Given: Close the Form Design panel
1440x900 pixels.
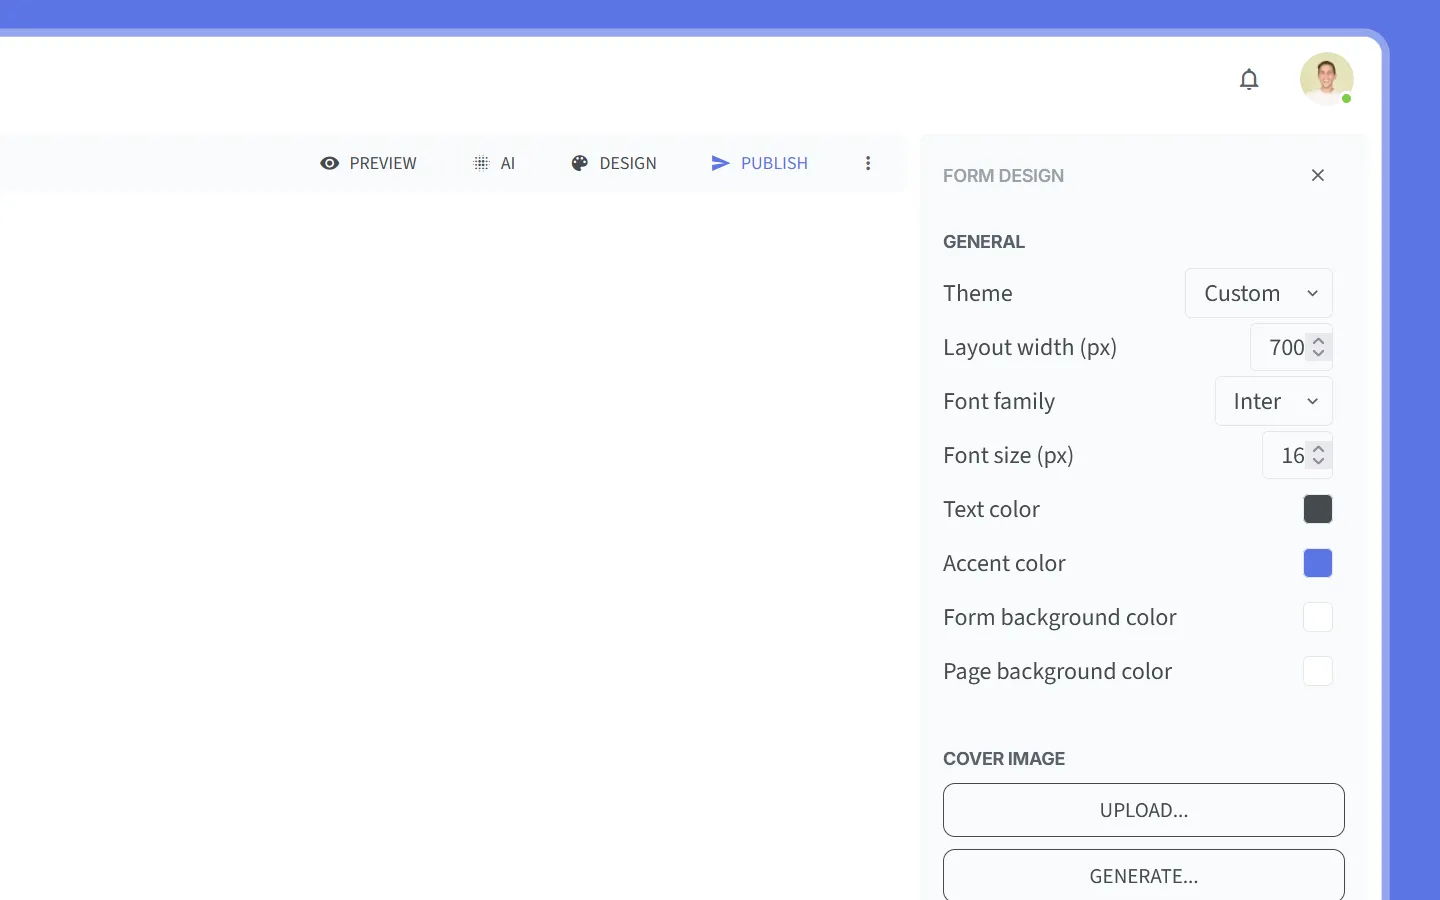Looking at the screenshot, I should 1318,175.
